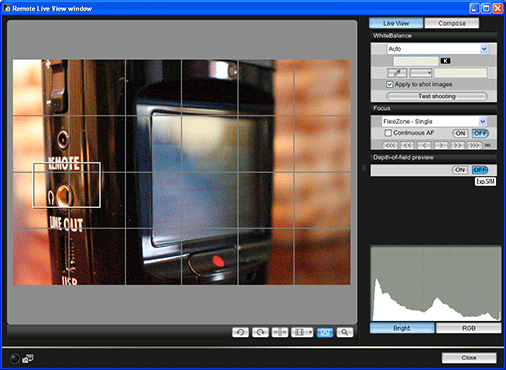
Task: Click the lens icon in bottom-left corner
Action: pos(15,359)
